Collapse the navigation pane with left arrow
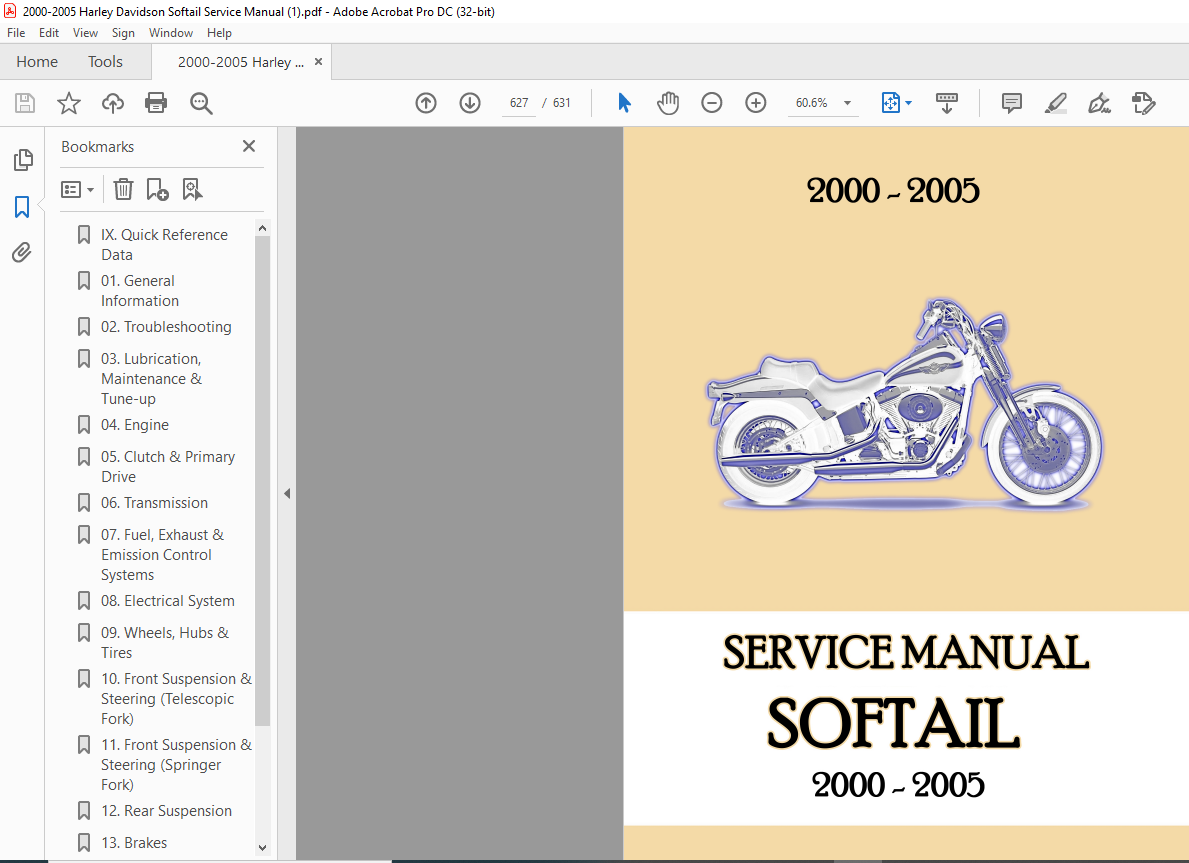 (287, 494)
